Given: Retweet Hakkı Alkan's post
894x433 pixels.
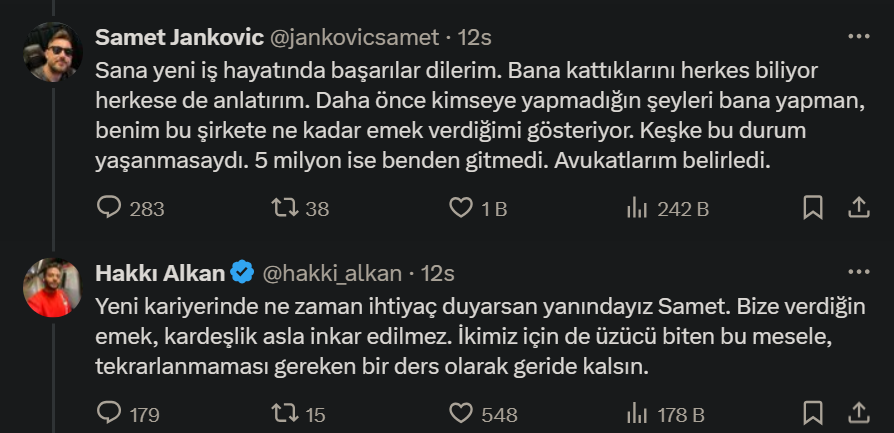Looking at the screenshot, I should click(286, 412).
